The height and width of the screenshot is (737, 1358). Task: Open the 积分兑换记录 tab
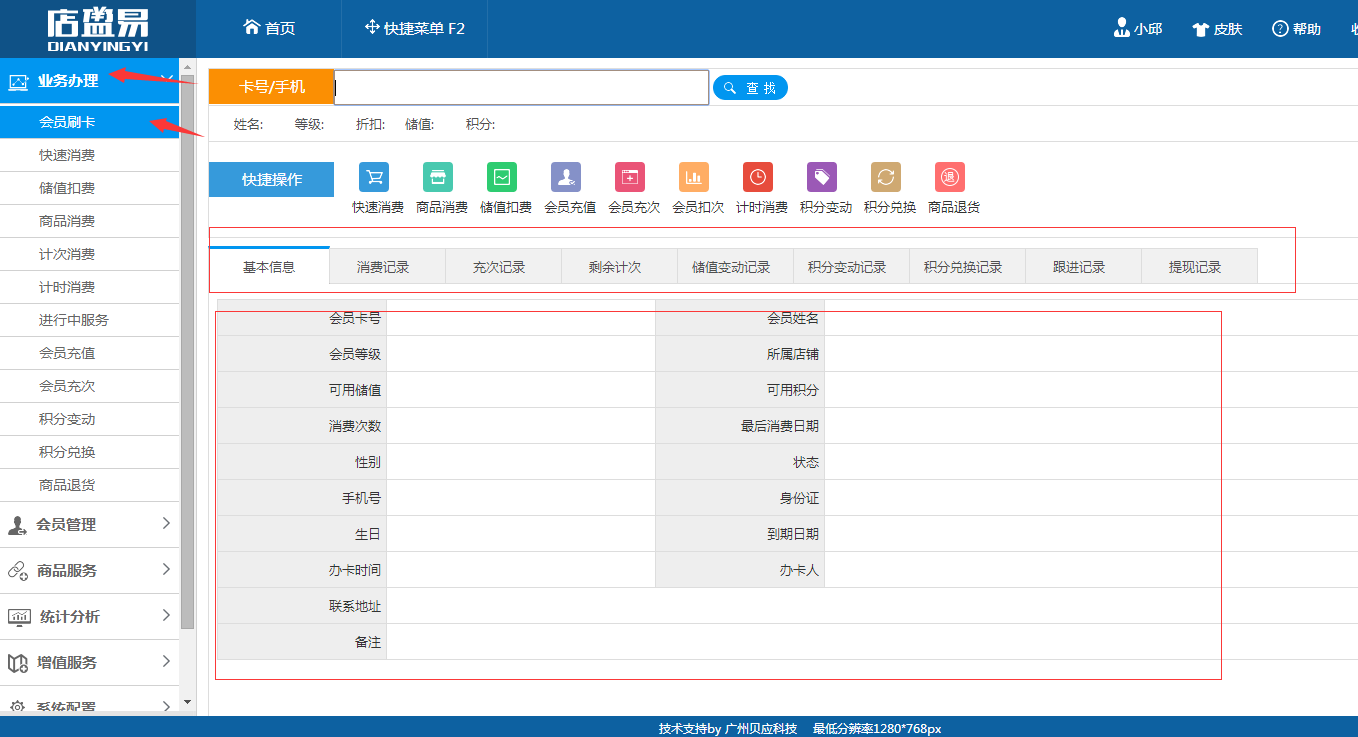coord(967,267)
